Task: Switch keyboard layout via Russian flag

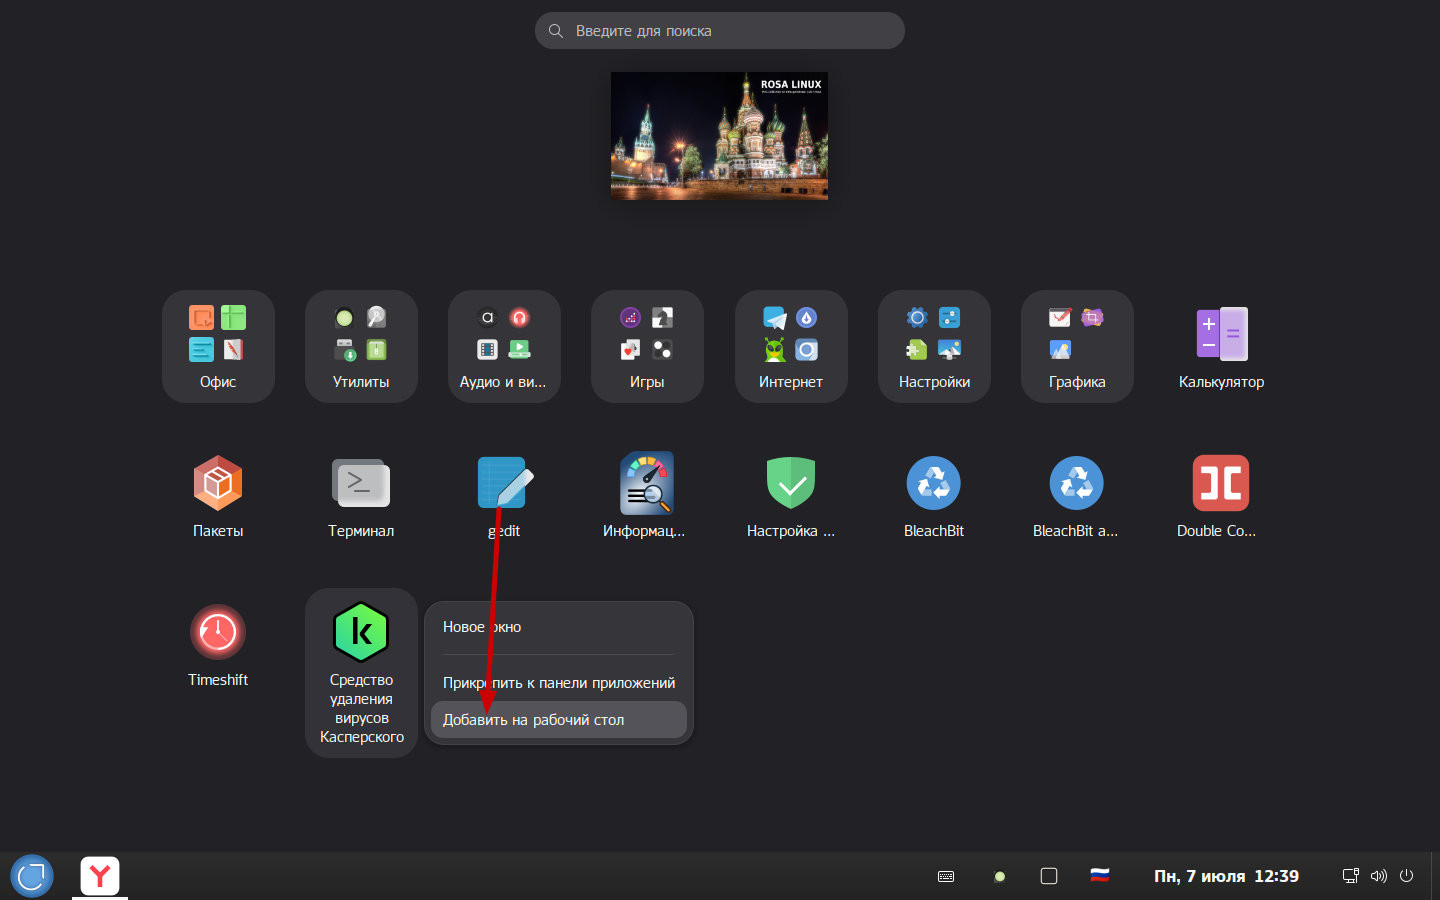Action: pyautogui.click(x=1100, y=876)
